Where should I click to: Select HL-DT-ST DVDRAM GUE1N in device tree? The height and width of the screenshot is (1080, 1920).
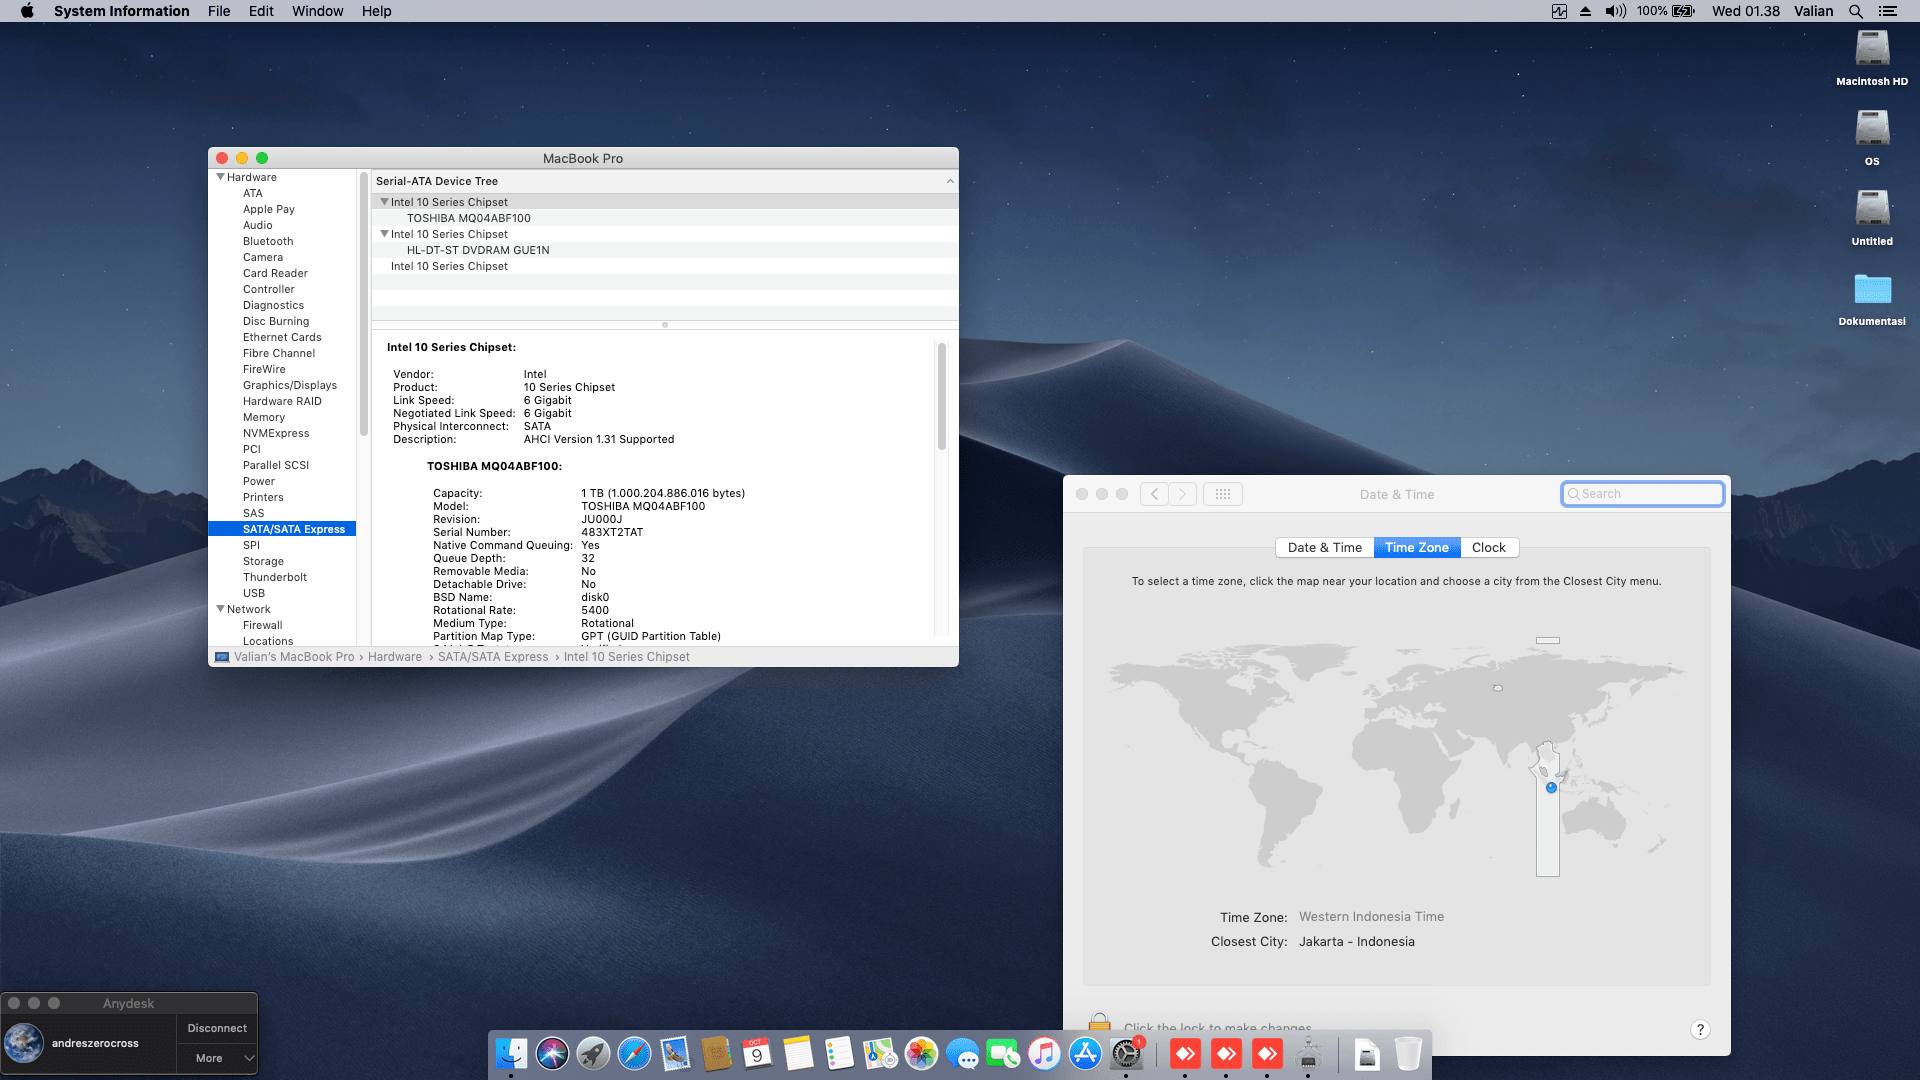(478, 250)
